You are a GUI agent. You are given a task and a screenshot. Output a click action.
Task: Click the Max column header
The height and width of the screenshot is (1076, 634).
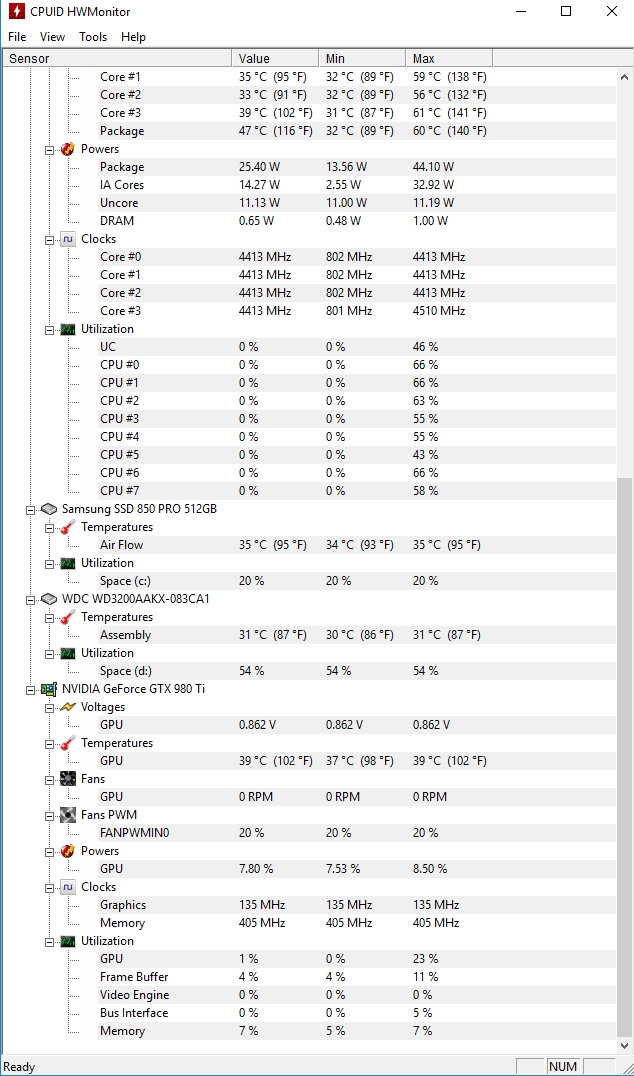[423, 58]
